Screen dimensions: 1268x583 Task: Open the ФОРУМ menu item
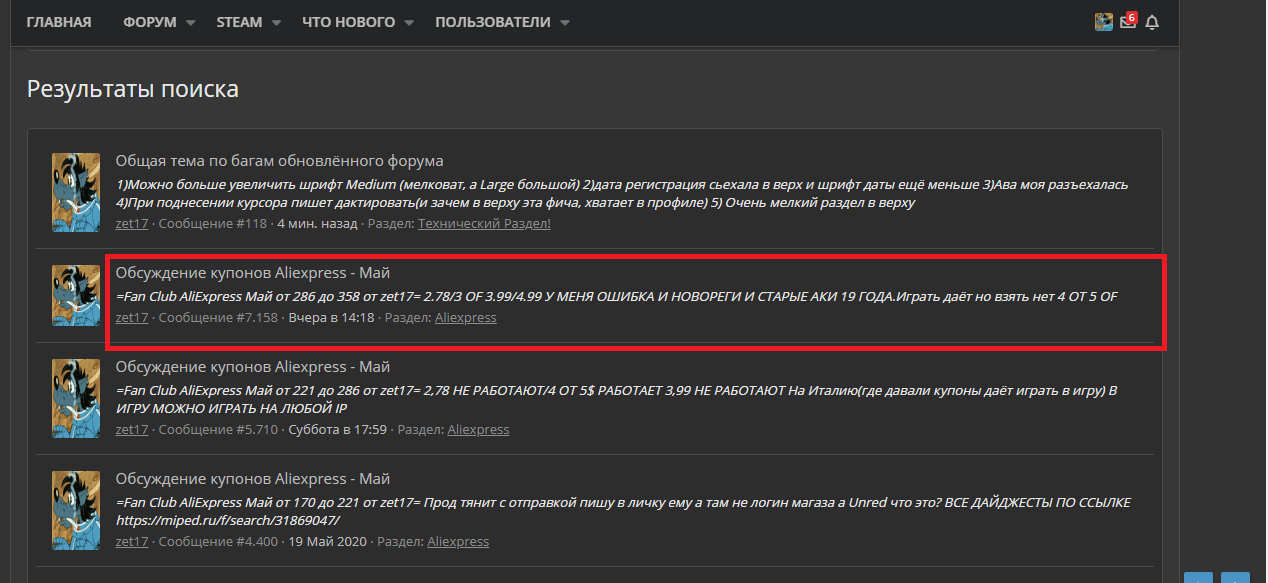pos(150,22)
